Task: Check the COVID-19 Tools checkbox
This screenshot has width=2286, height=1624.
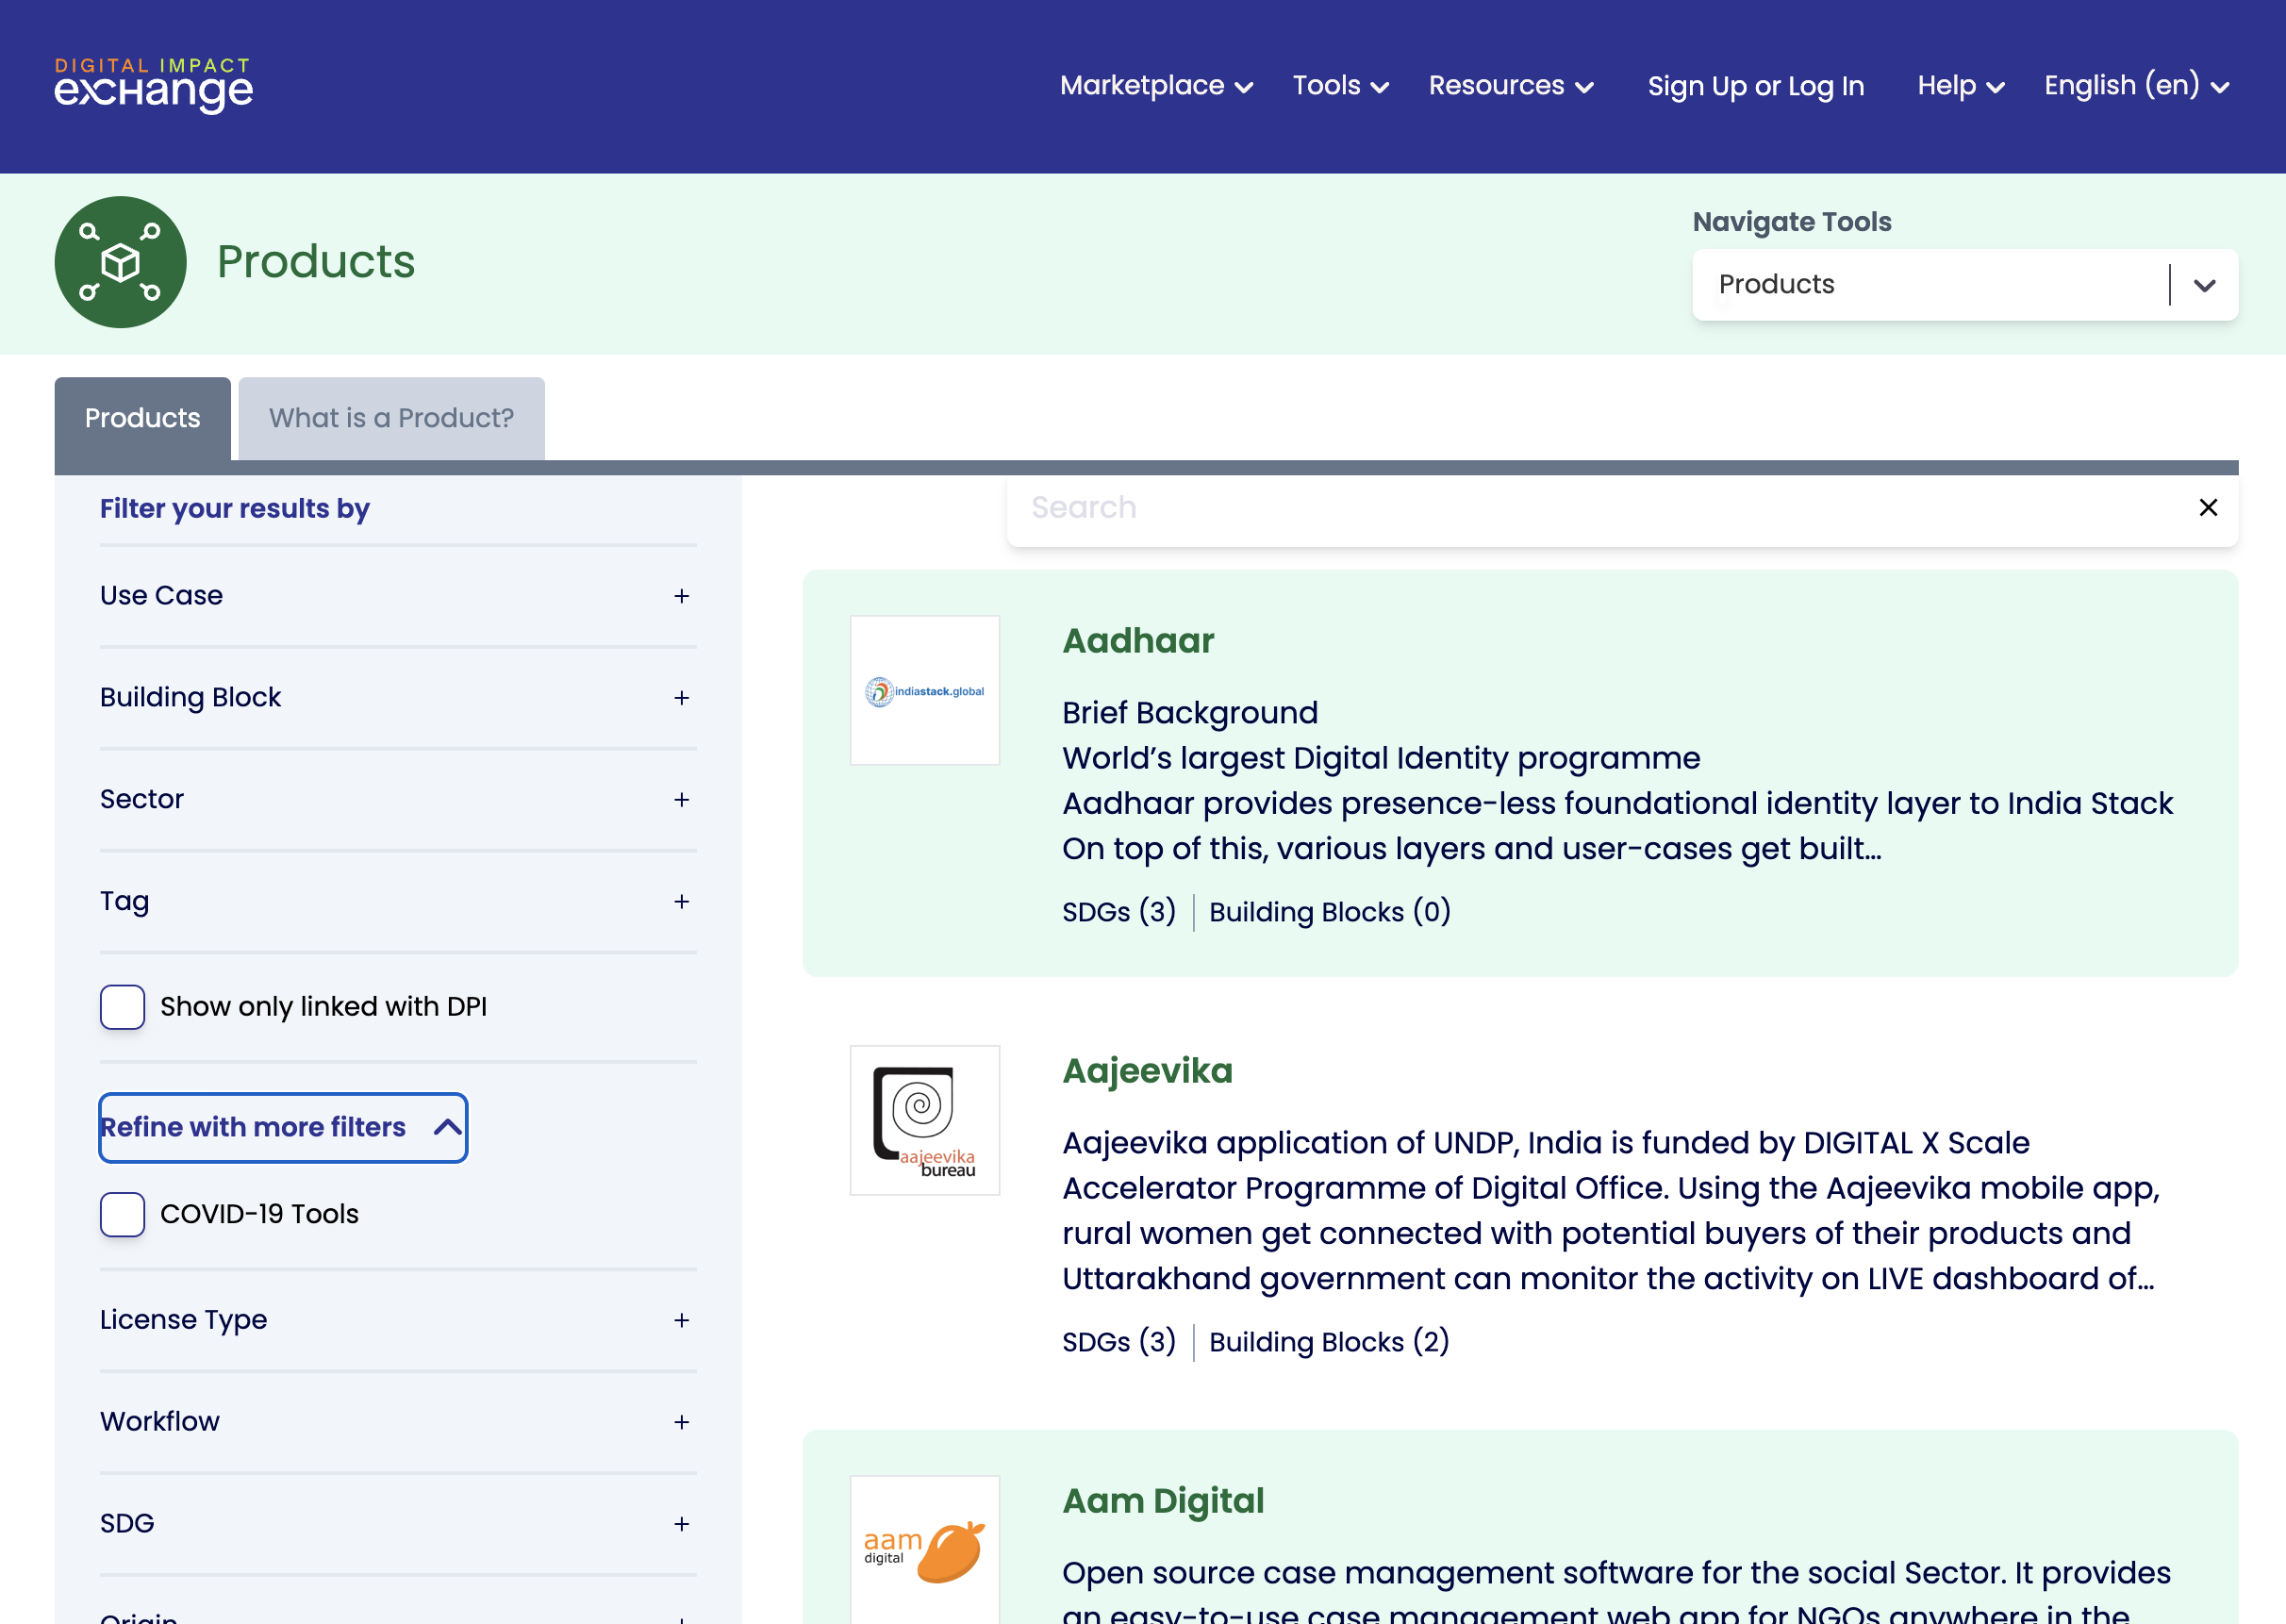Action: [x=122, y=1214]
